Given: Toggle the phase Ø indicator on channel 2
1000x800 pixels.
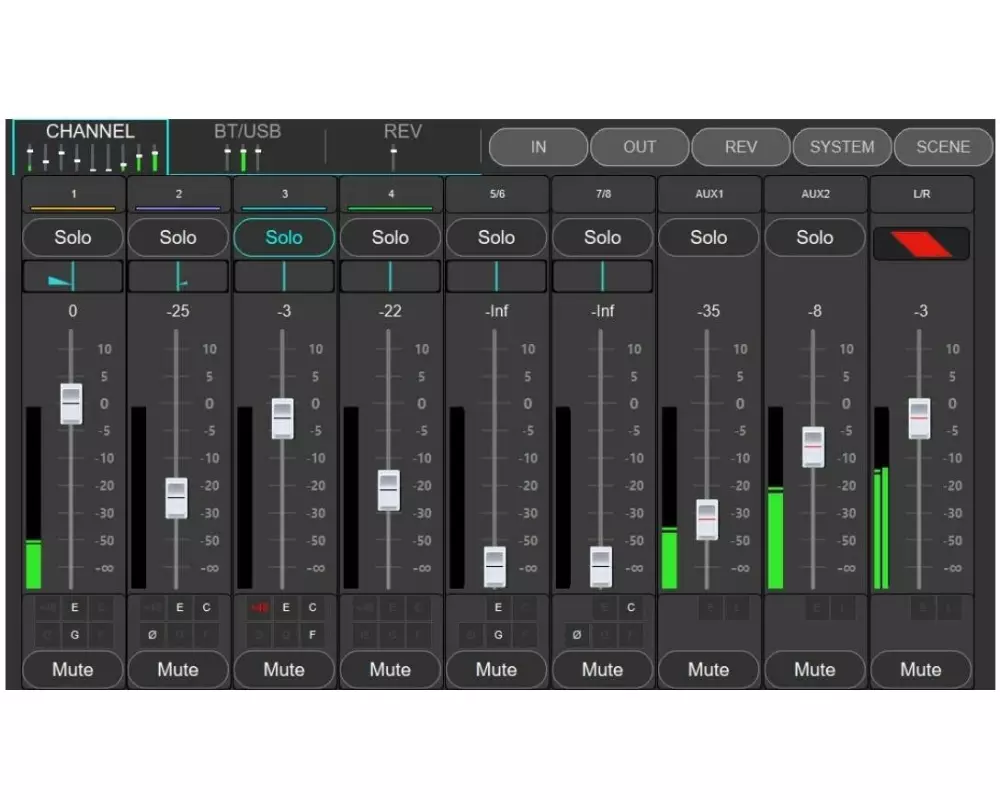Looking at the screenshot, I should [152, 635].
